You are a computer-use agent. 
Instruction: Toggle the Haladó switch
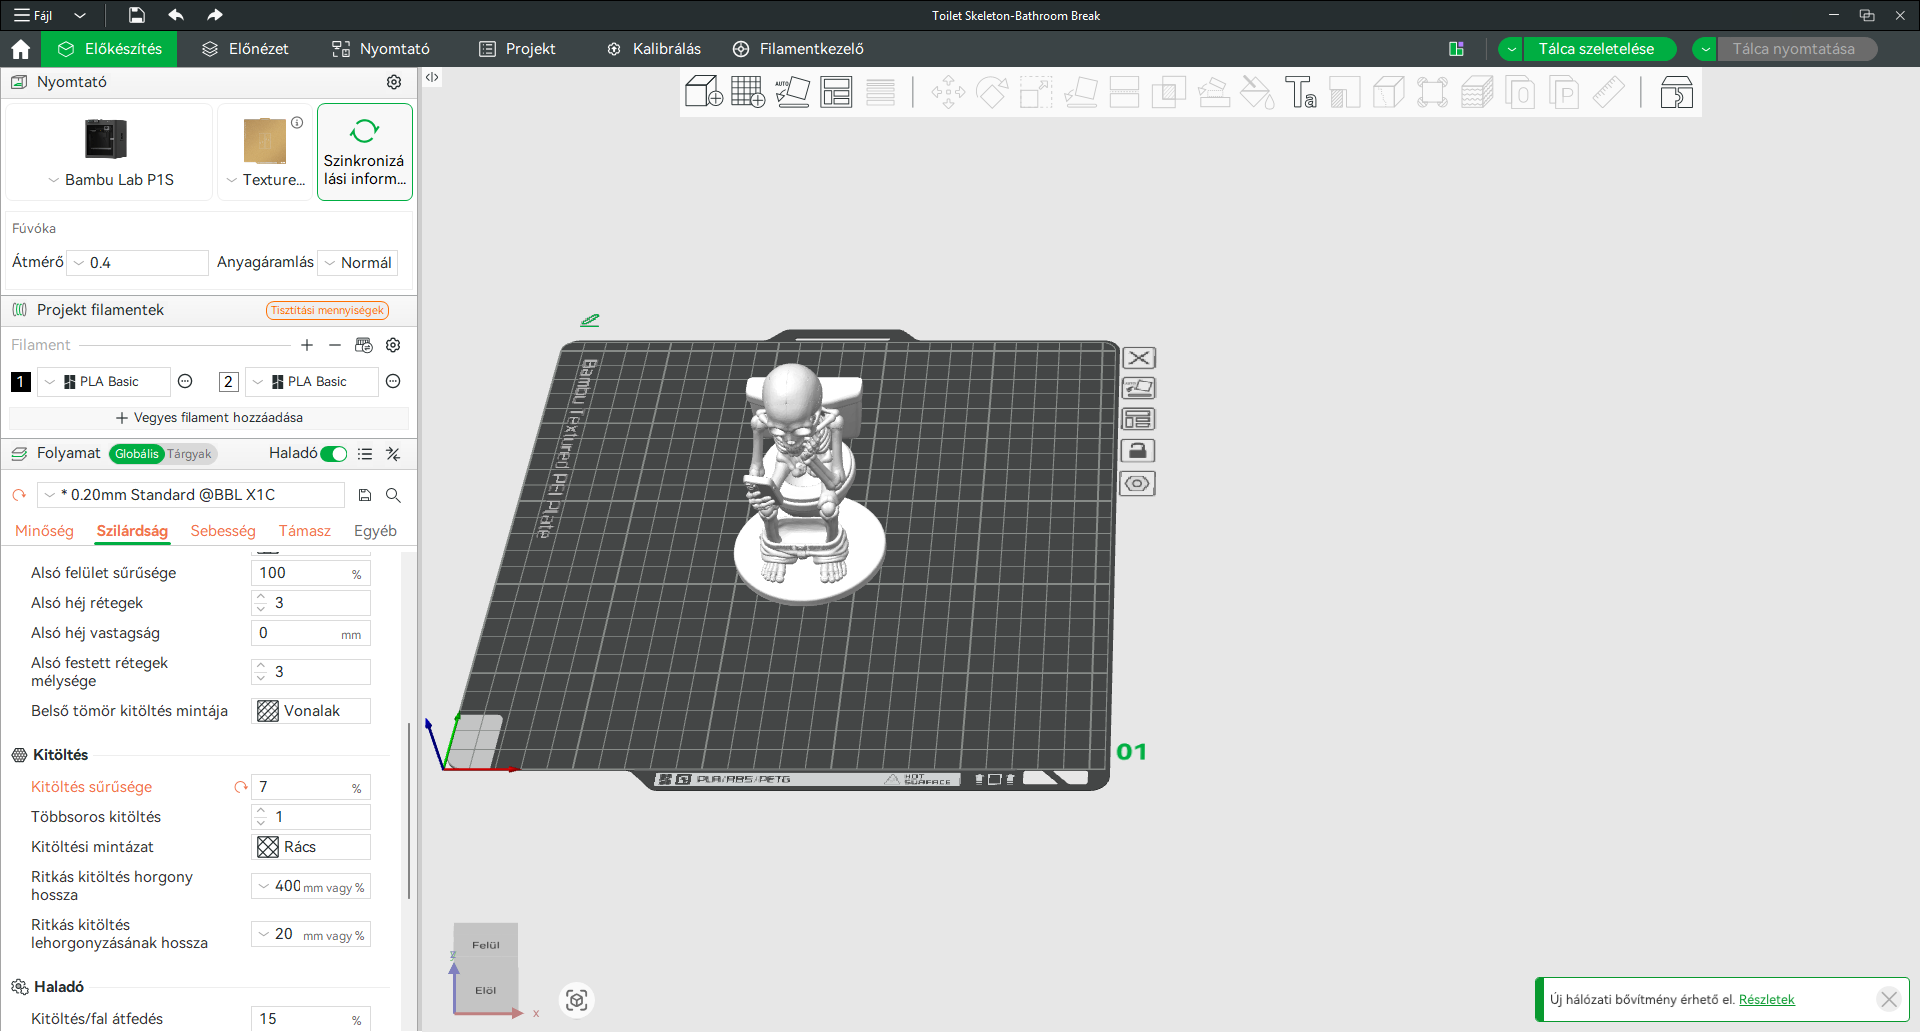[334, 454]
